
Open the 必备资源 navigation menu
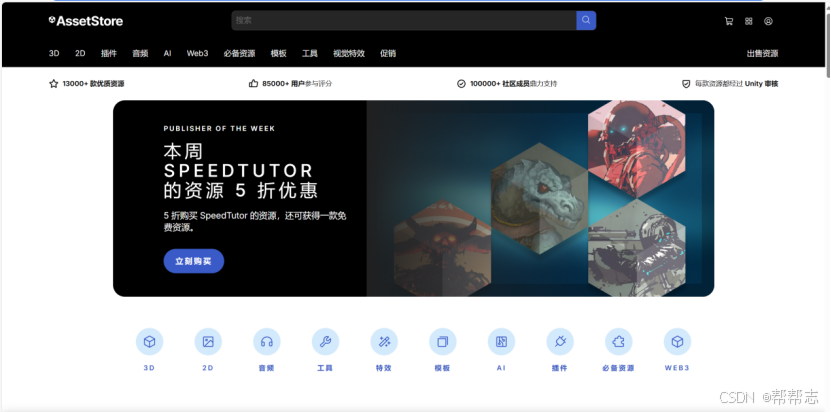click(239, 54)
